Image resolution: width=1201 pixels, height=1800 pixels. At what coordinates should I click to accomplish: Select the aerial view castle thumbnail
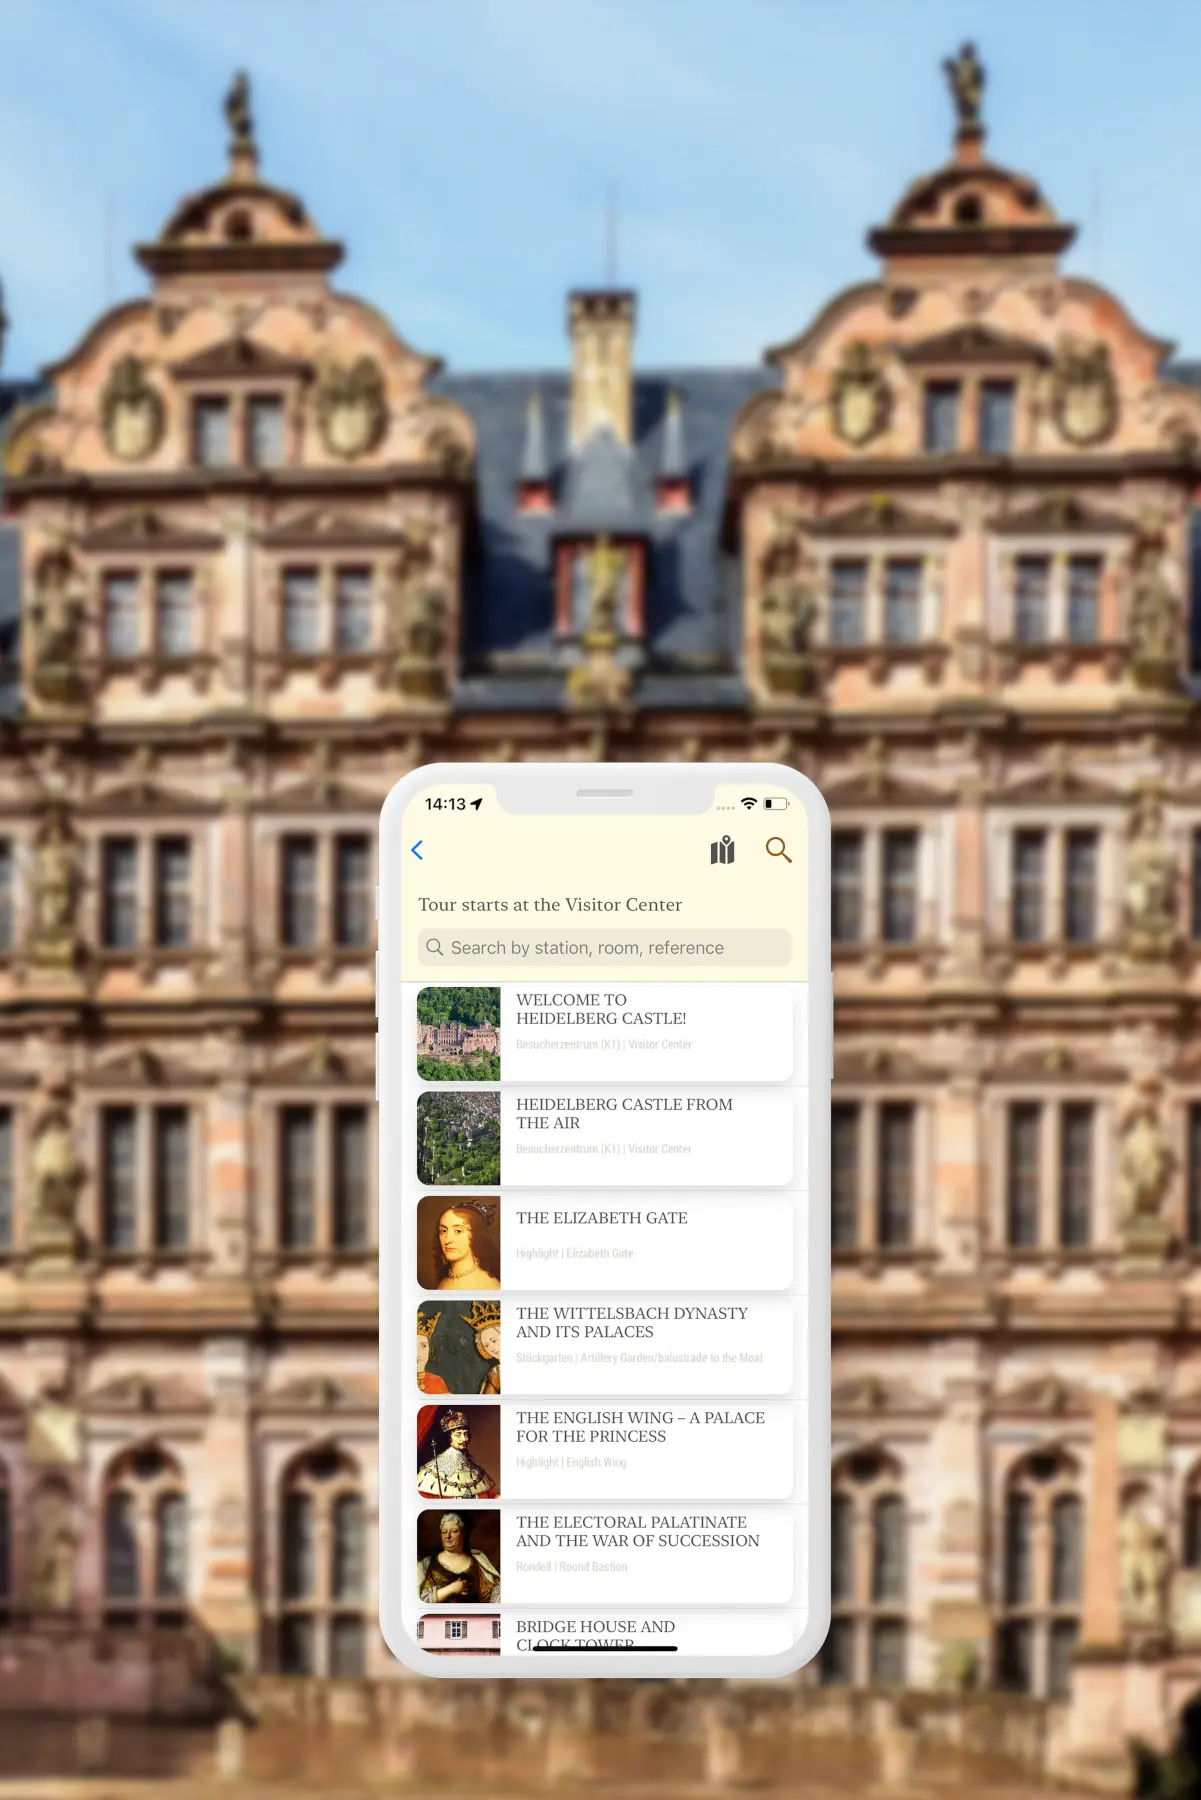coord(459,1138)
